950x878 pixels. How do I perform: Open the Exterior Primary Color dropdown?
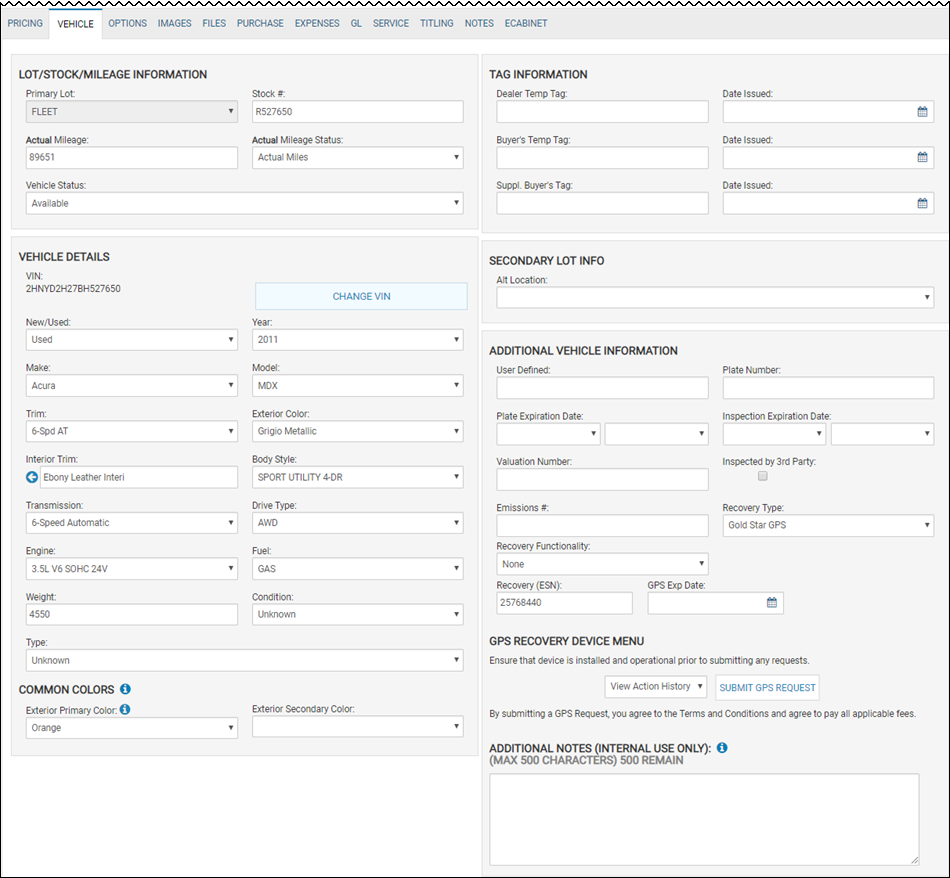(x=131, y=728)
